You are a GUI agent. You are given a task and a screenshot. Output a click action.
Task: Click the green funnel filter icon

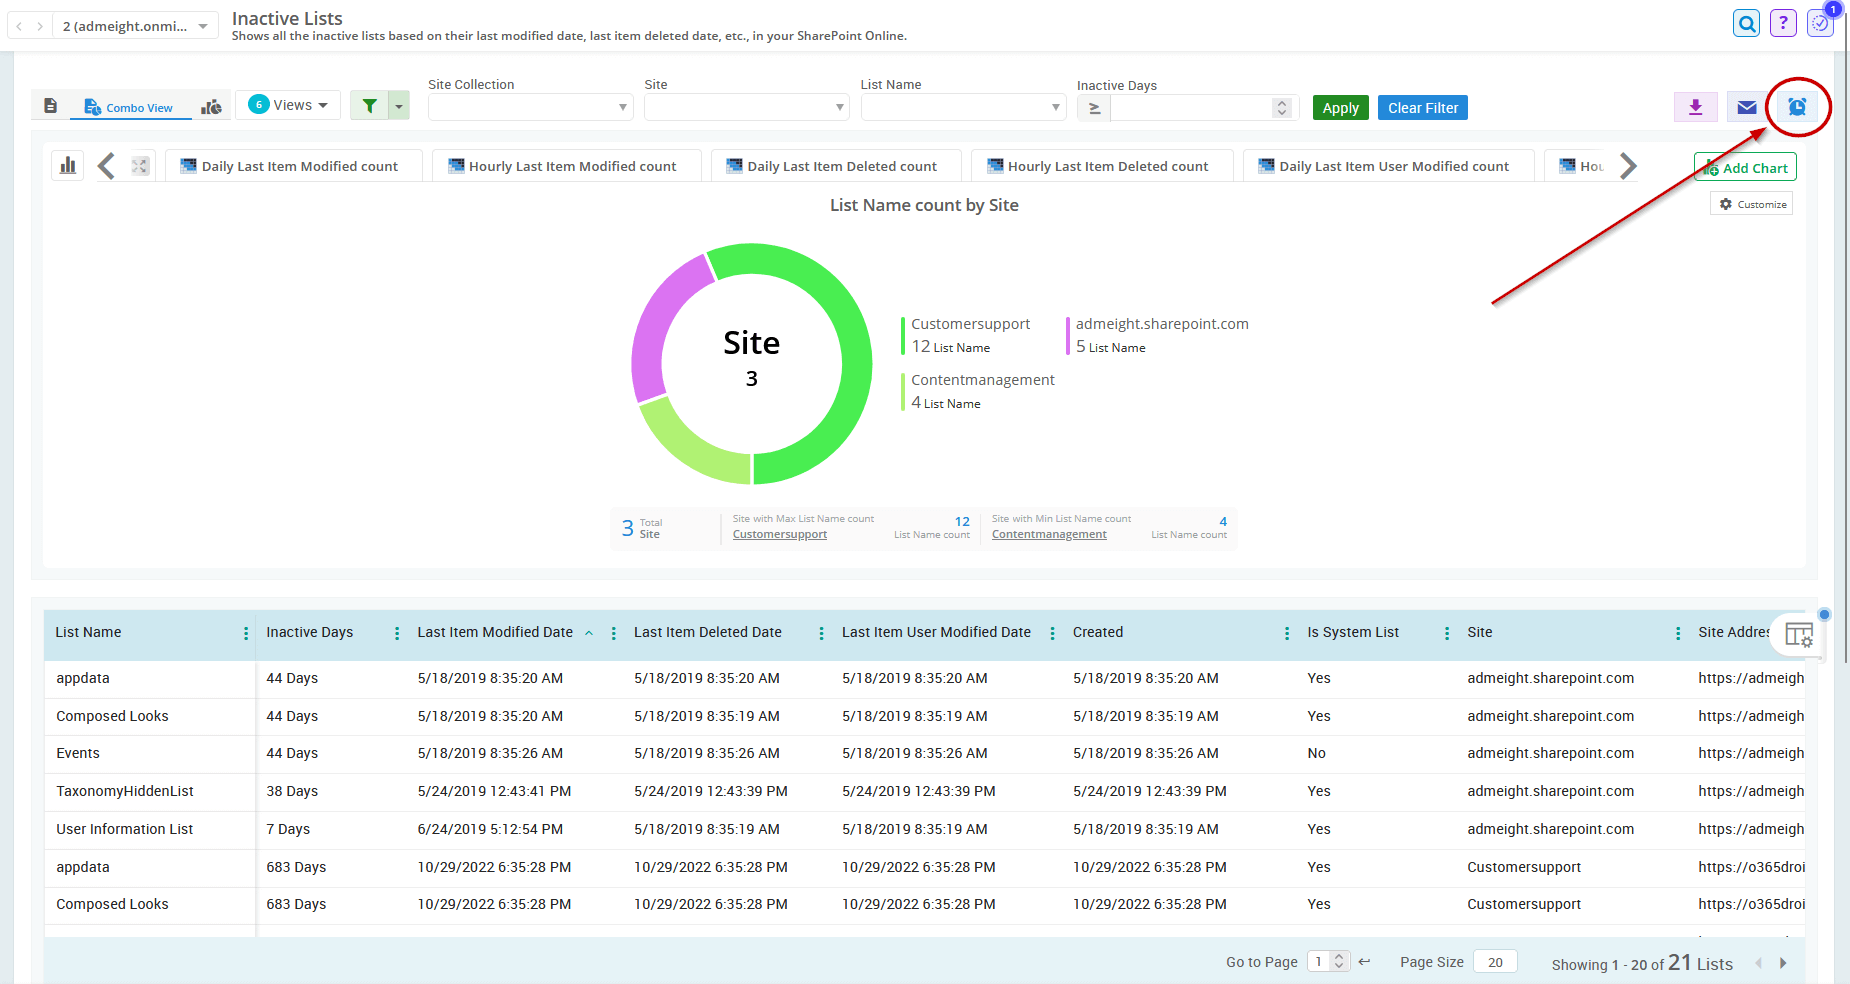point(369,106)
